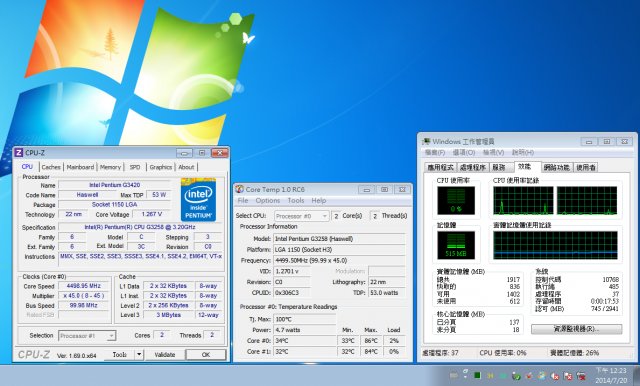Click the muted speaker volume tray icon
This screenshot has height=386, width=640.
[555, 376]
